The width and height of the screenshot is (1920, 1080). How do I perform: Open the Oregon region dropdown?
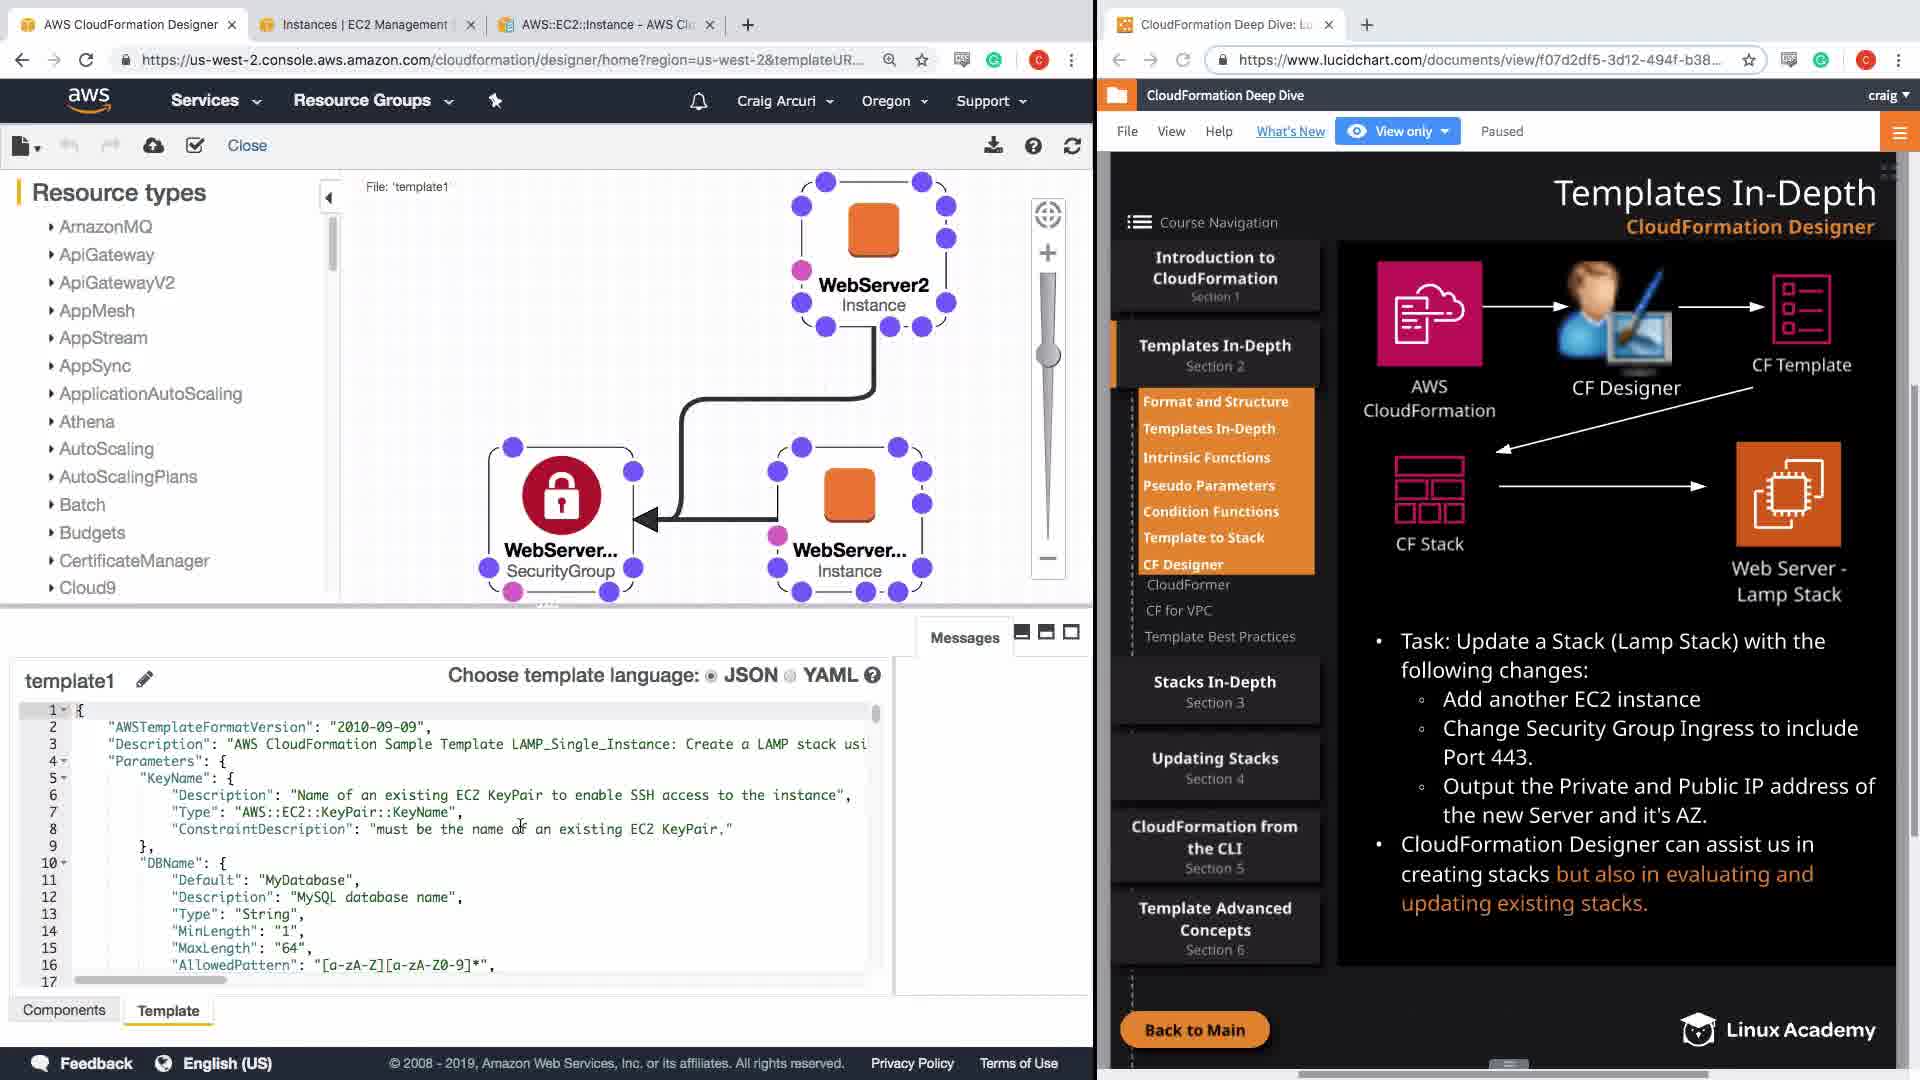click(894, 101)
